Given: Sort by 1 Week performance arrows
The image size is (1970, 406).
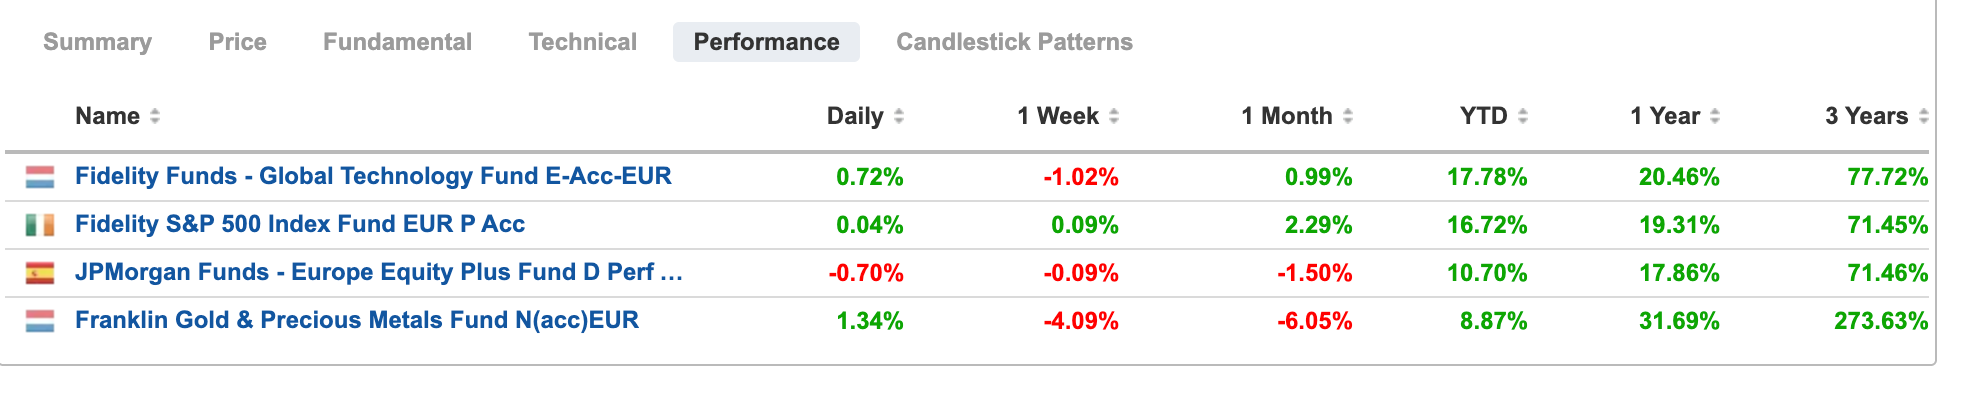Looking at the screenshot, I should click(1114, 117).
